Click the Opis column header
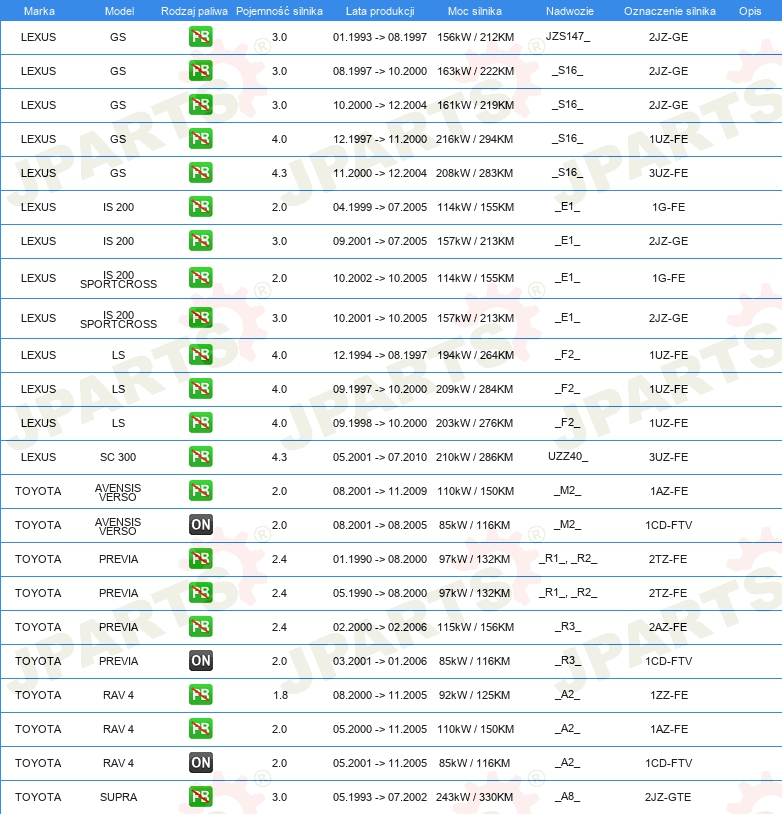 [x=750, y=11]
